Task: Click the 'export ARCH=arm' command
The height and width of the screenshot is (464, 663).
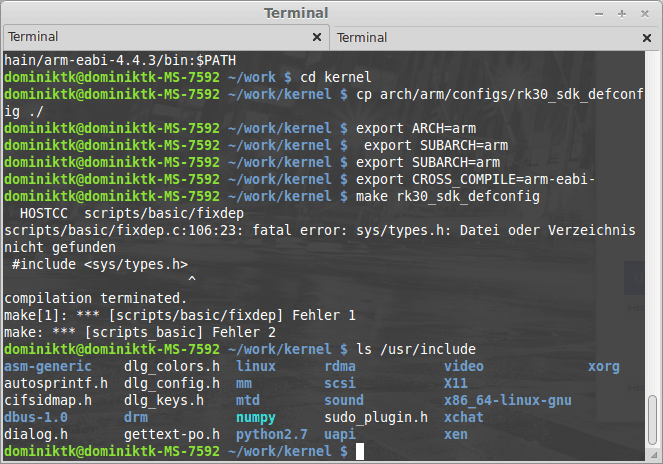Action: [416, 129]
